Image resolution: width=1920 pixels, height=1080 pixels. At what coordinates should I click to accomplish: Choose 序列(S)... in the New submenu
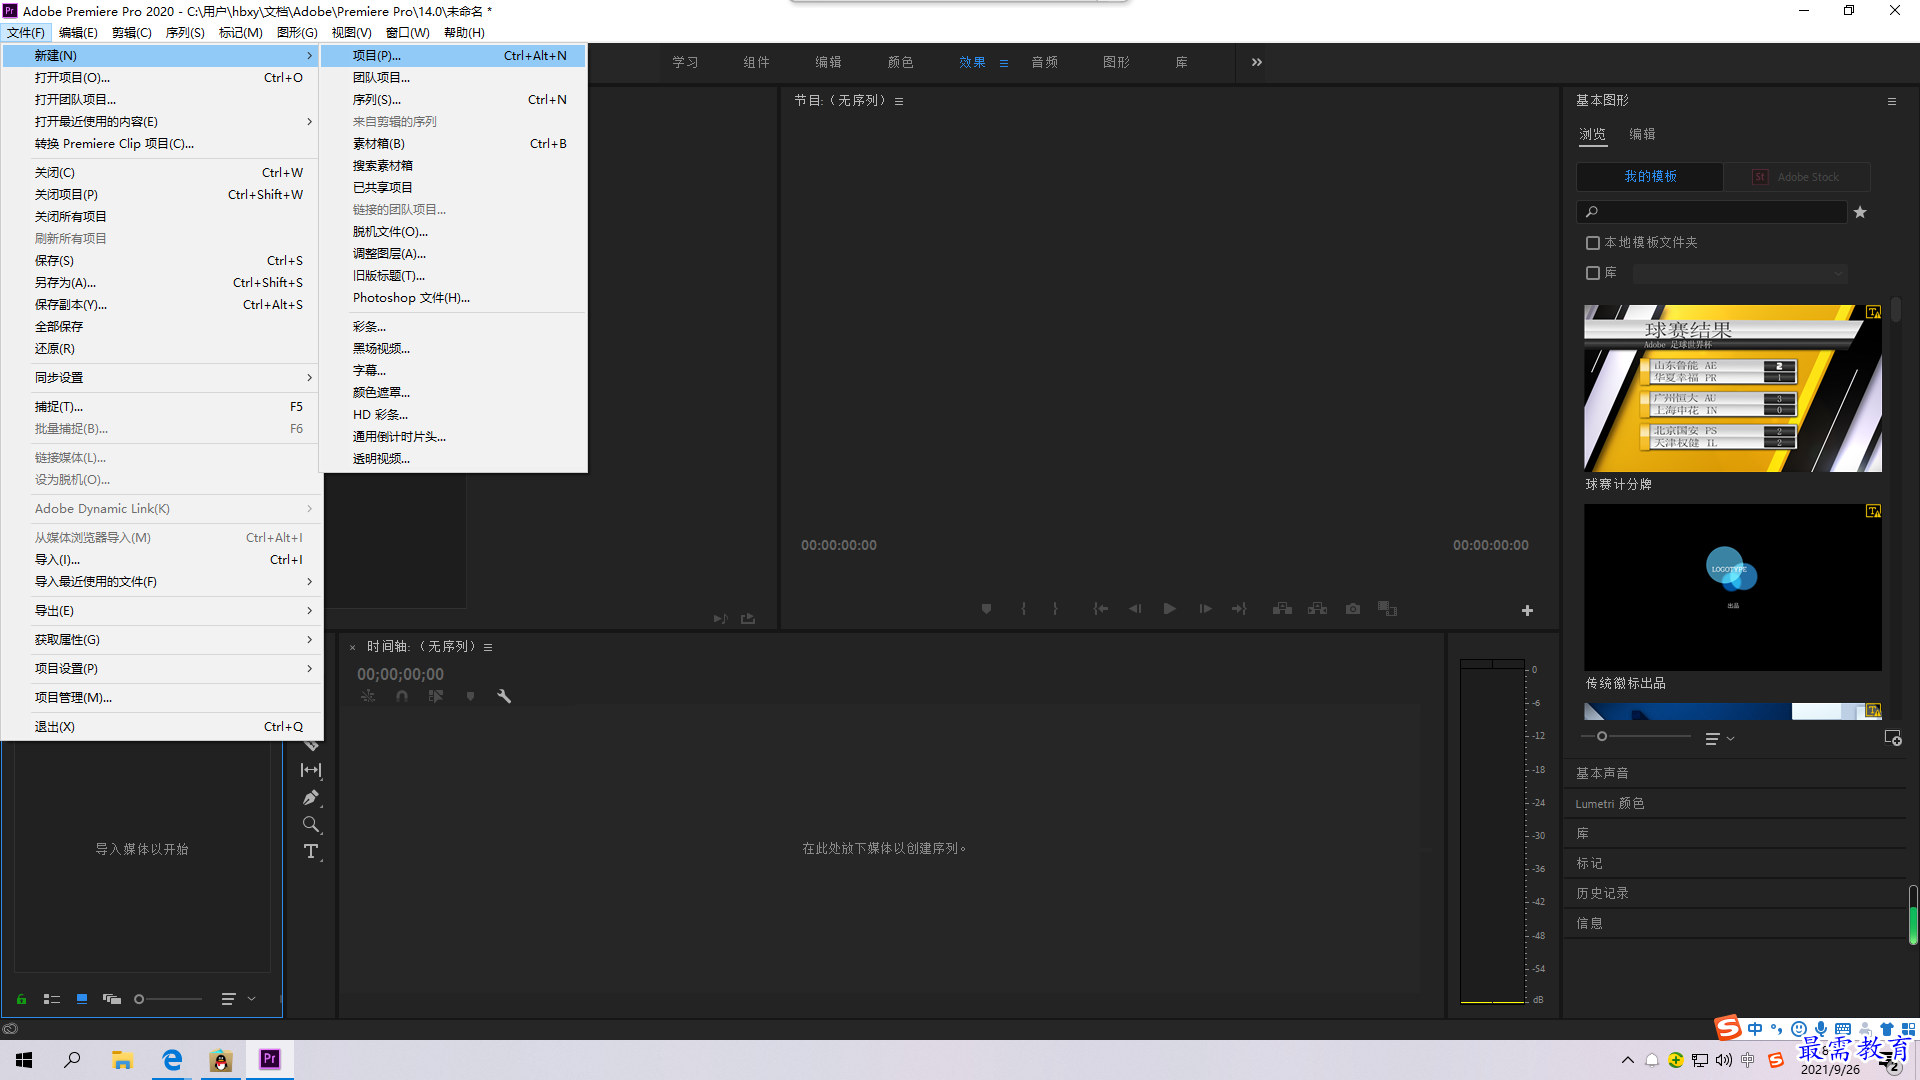click(454, 100)
